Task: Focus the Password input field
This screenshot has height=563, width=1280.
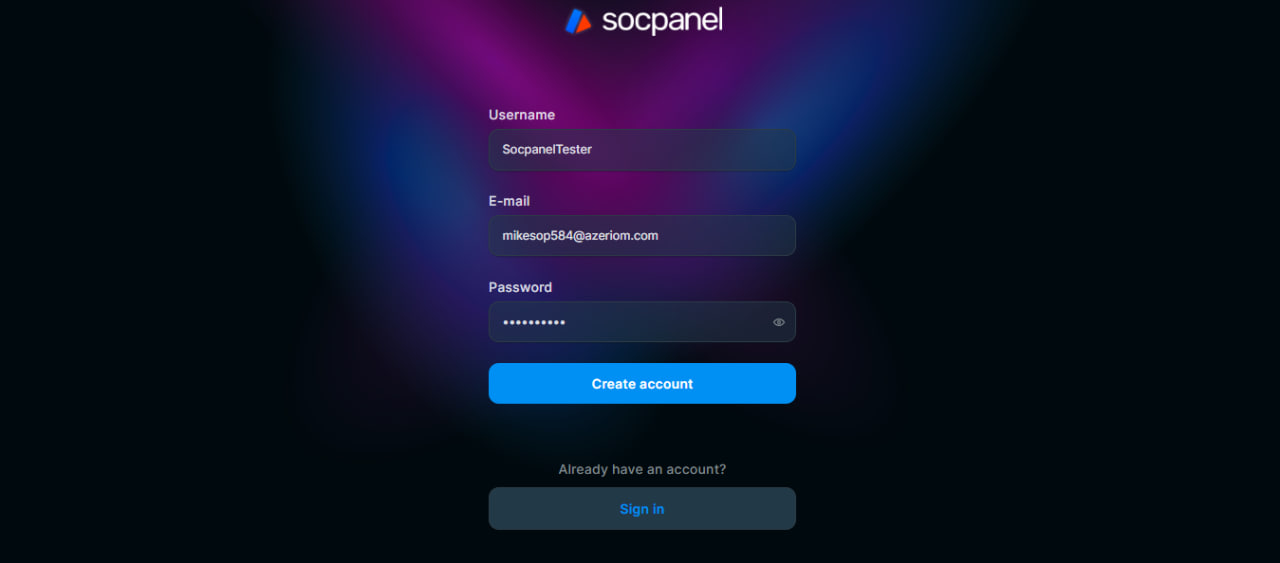Action: 630,322
